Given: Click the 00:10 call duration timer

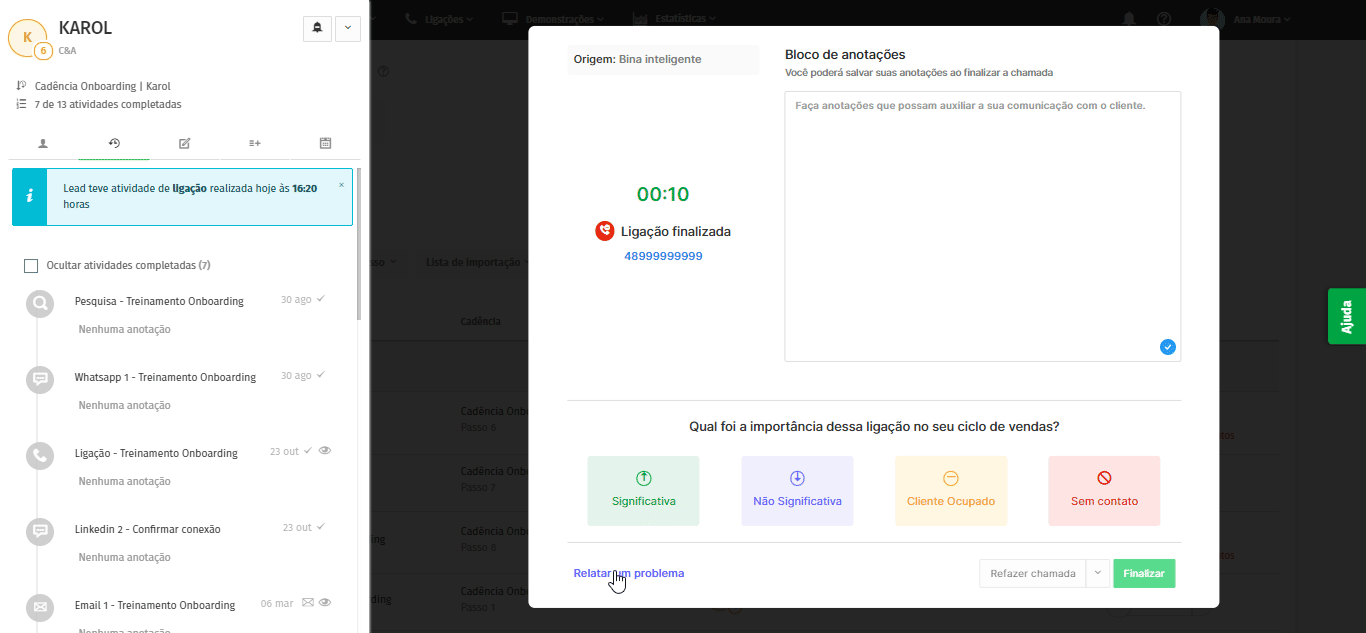Looking at the screenshot, I should coord(663,194).
